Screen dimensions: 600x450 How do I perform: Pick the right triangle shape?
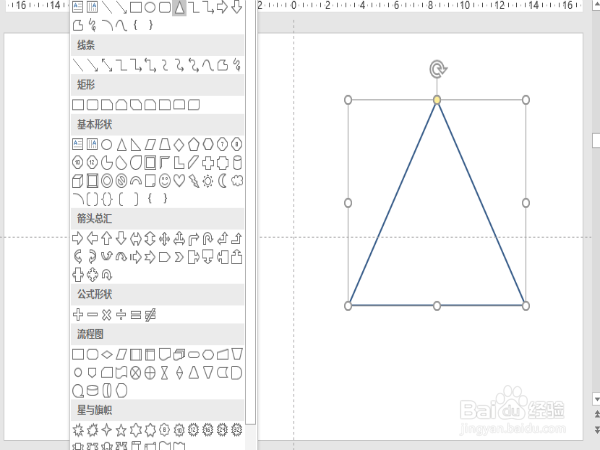(x=136, y=145)
